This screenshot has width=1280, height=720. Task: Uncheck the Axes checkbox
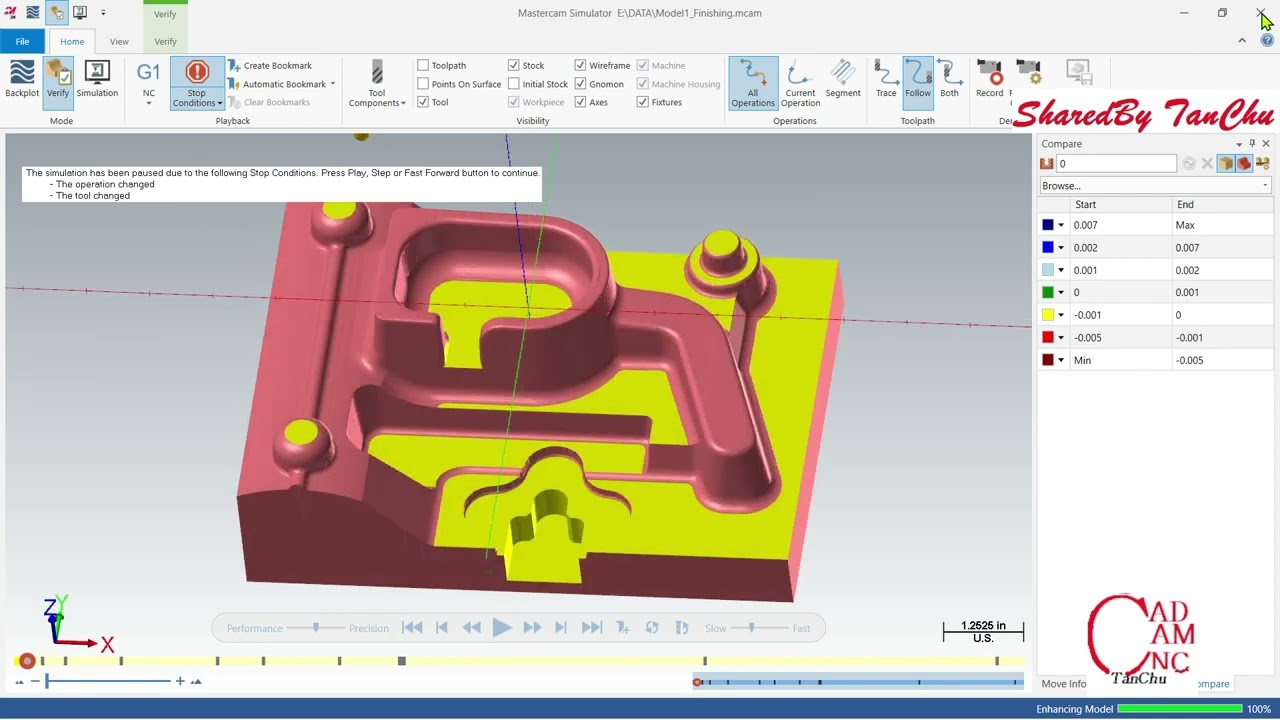[580, 102]
